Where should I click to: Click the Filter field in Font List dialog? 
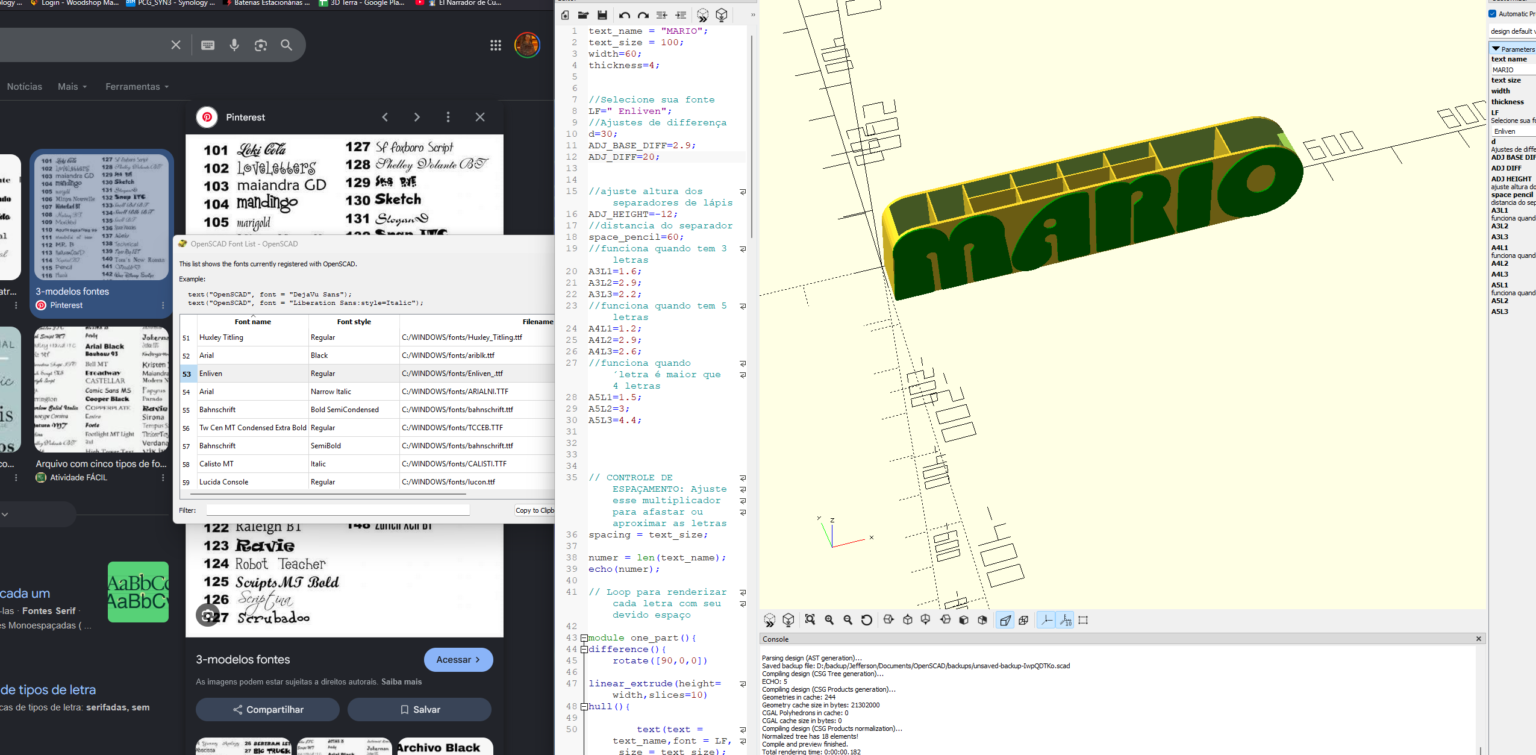point(338,510)
